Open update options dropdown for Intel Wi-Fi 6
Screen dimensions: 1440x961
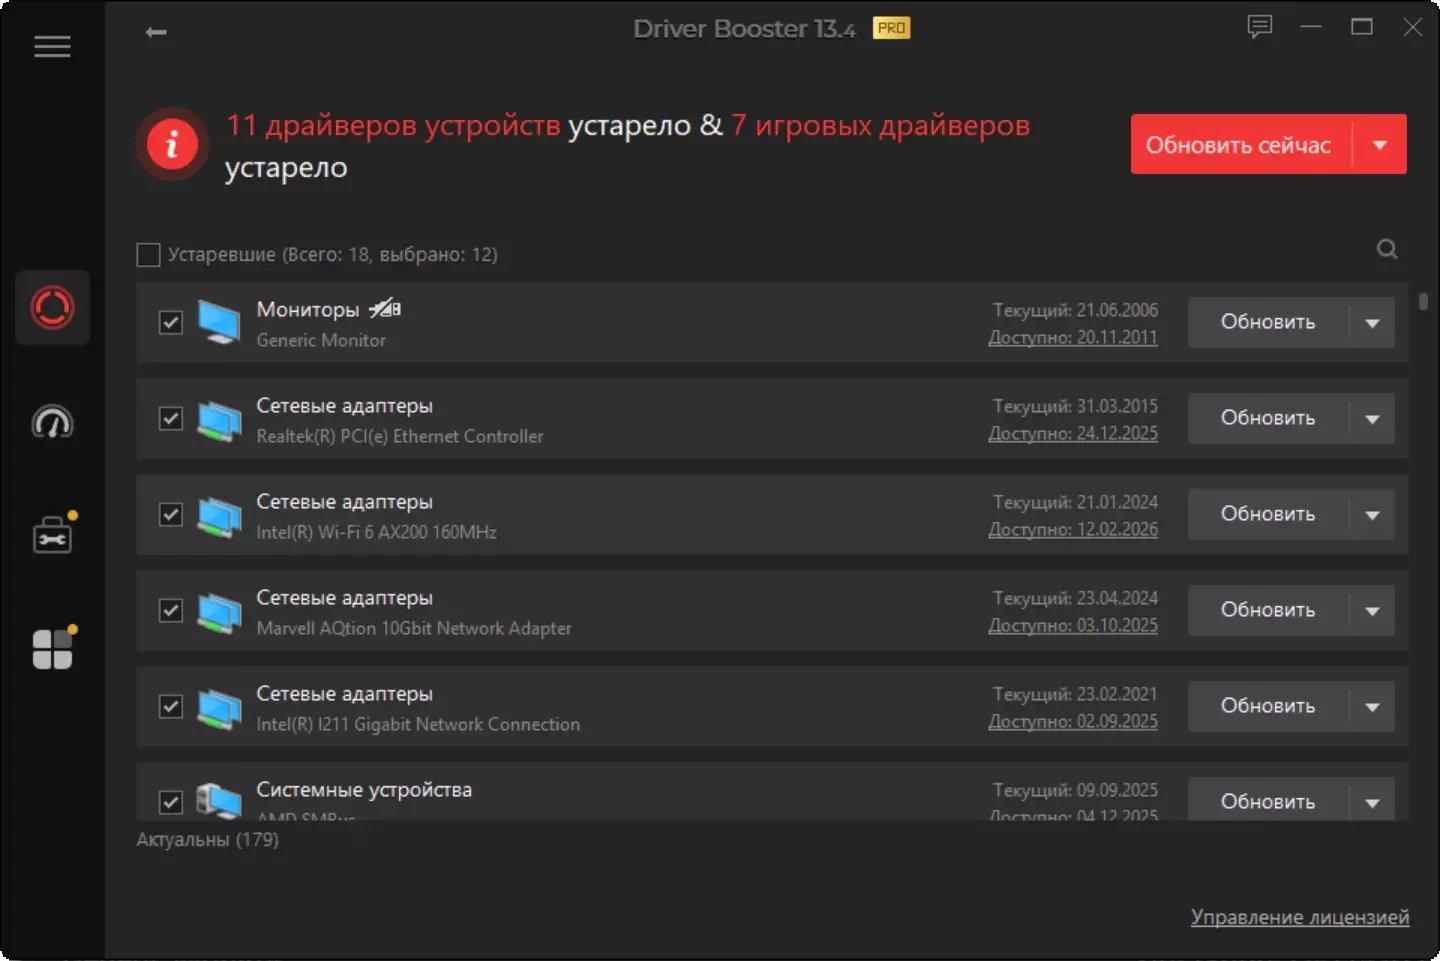click(1372, 515)
